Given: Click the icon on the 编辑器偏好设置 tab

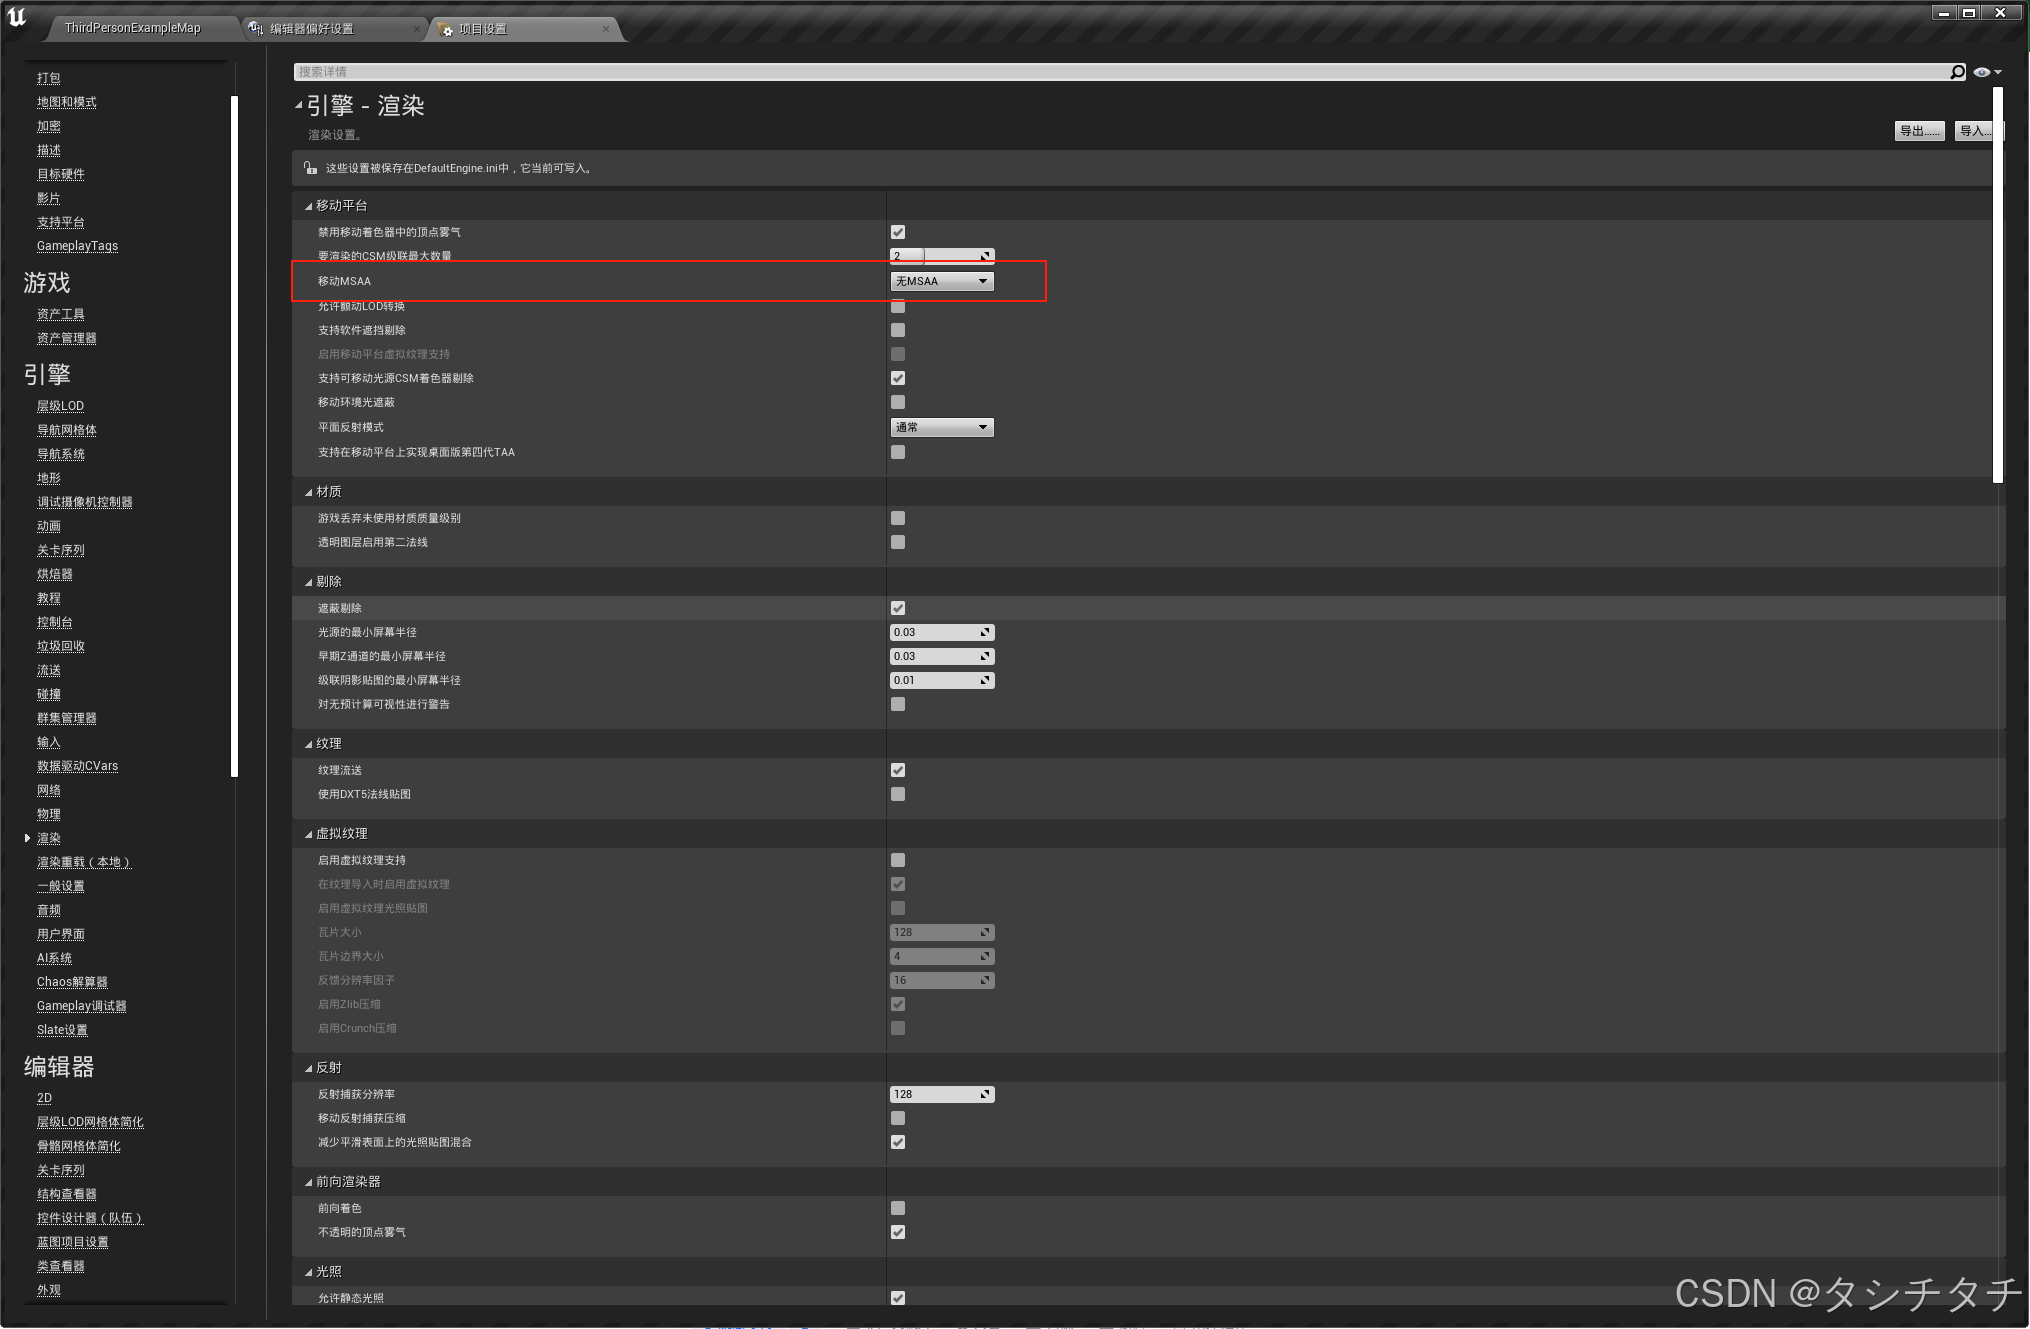Looking at the screenshot, I should point(253,28).
